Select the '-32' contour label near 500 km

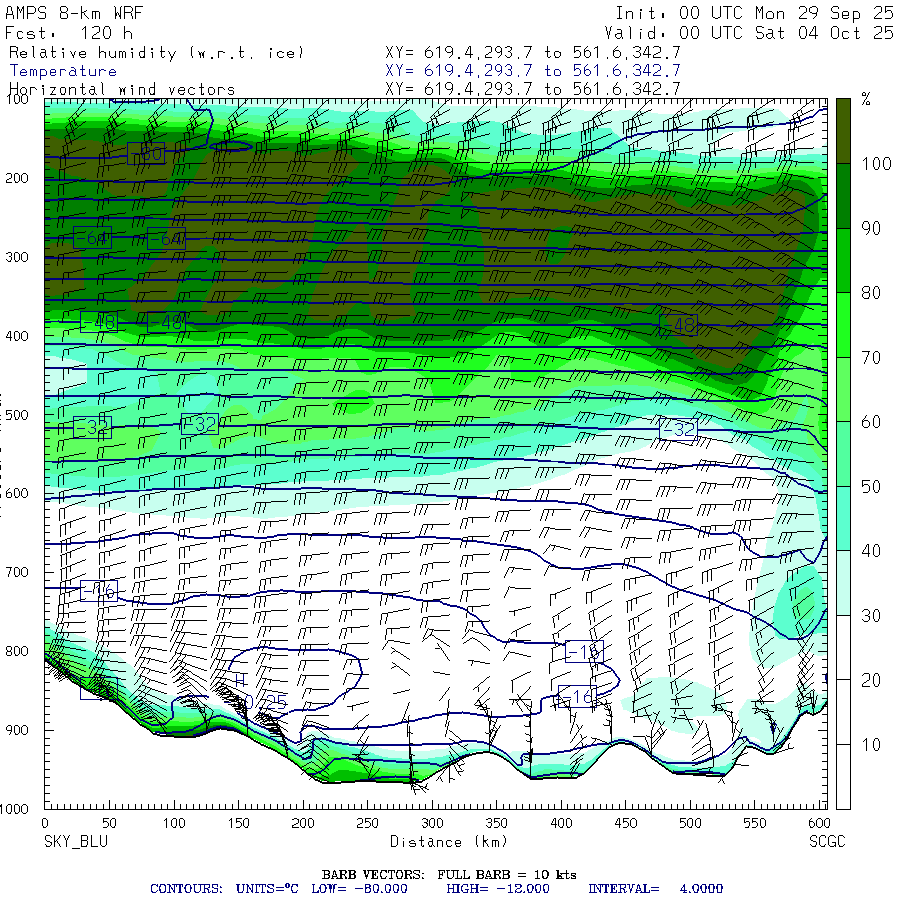(678, 429)
